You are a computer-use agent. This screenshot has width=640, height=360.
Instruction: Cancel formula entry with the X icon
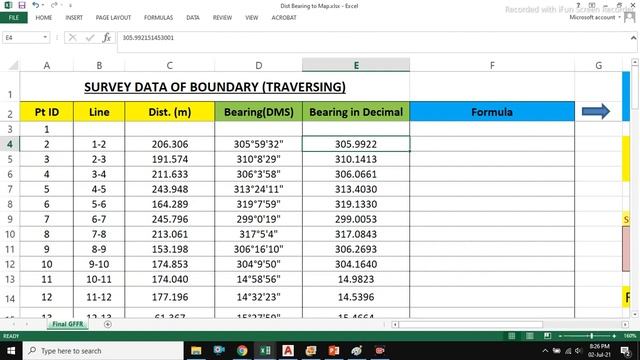[x=73, y=38]
